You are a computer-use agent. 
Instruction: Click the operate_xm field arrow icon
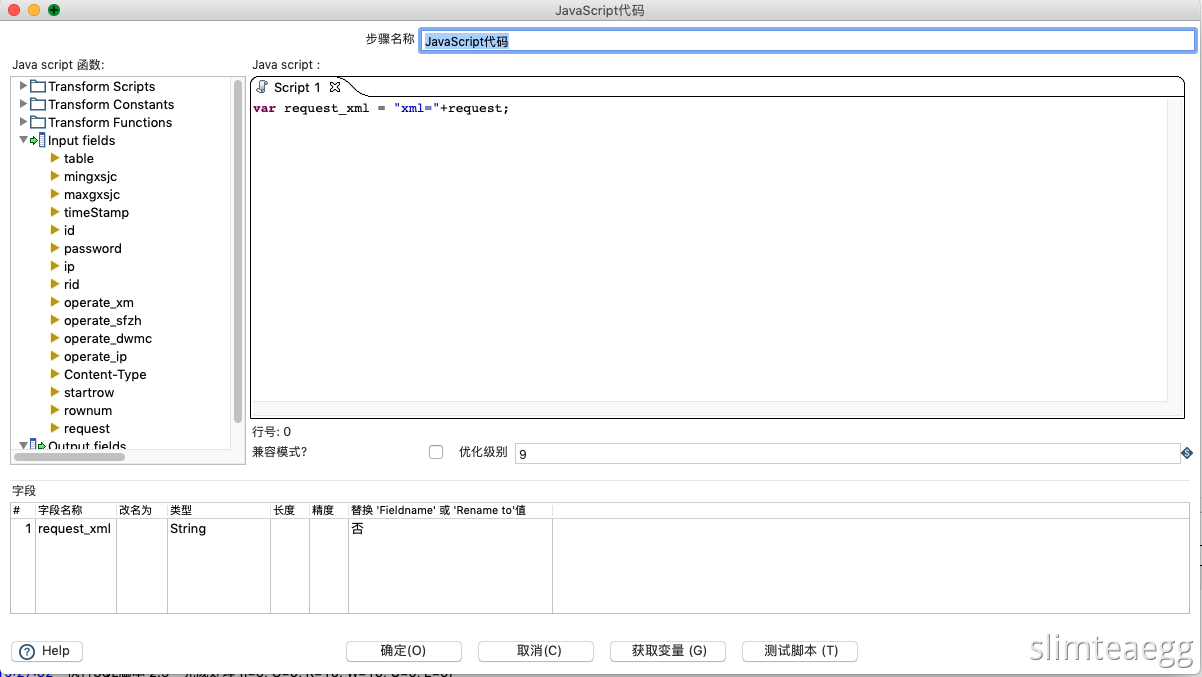coord(55,302)
